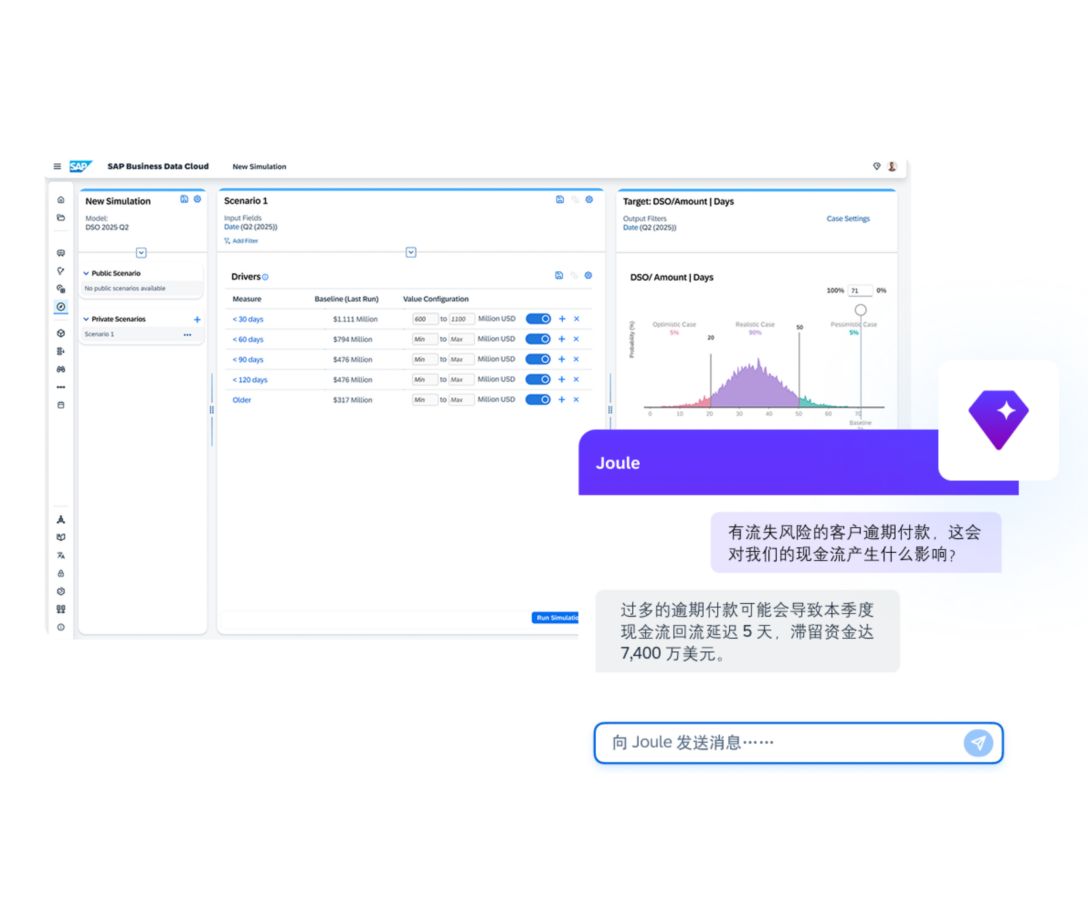1088x900 pixels.
Task: Collapse the Public Scenario section
Action: tap(87, 273)
